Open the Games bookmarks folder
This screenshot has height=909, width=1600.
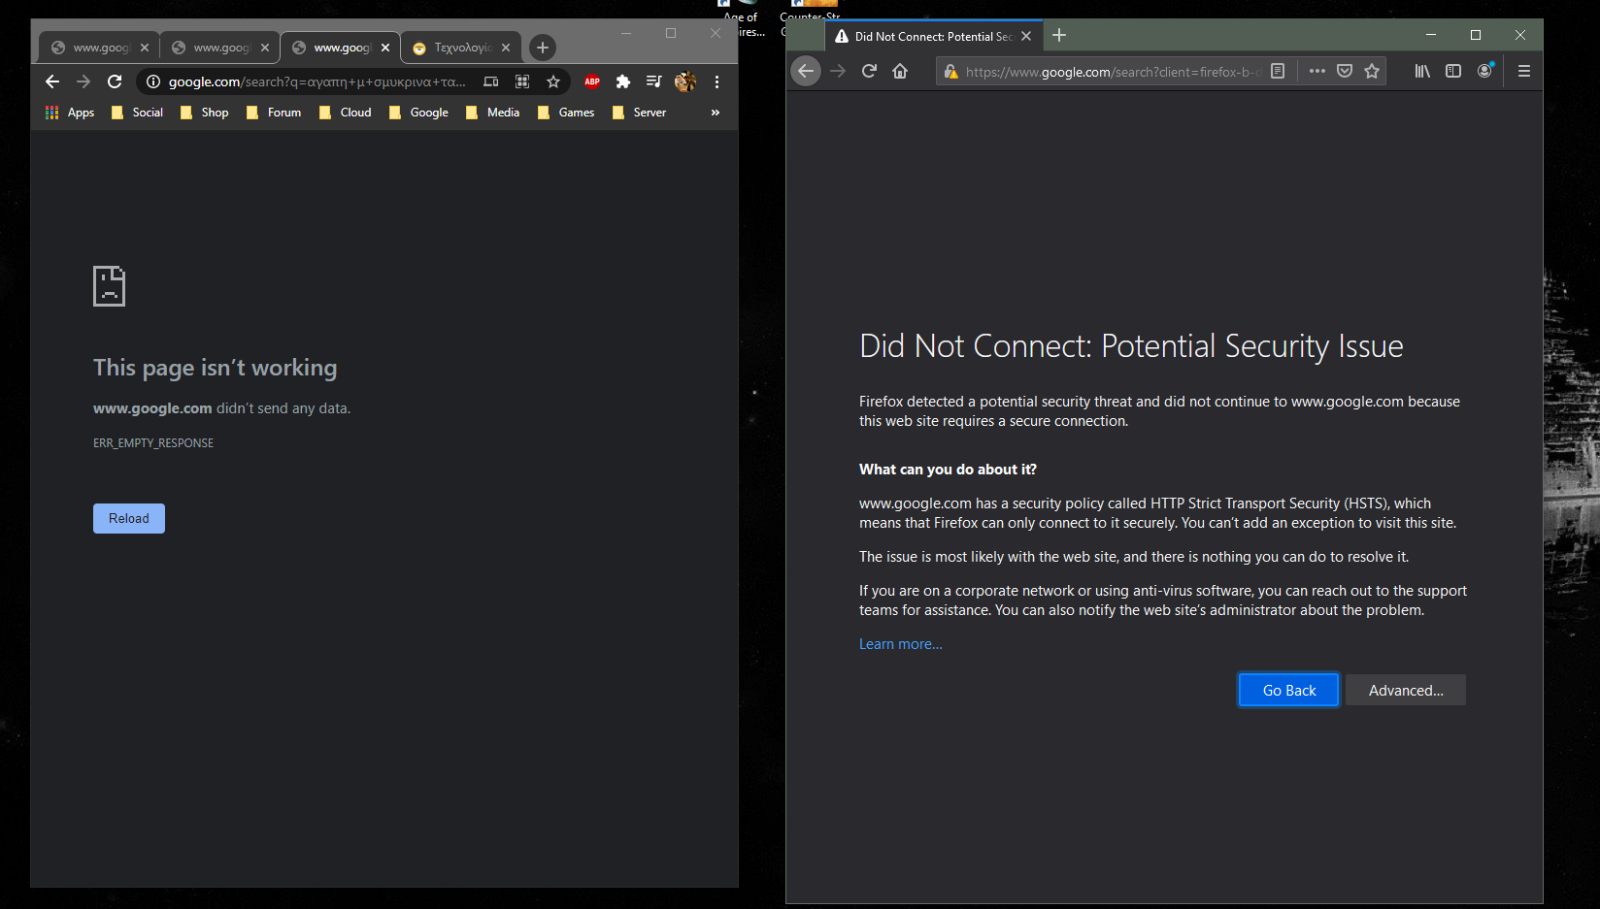[566, 113]
